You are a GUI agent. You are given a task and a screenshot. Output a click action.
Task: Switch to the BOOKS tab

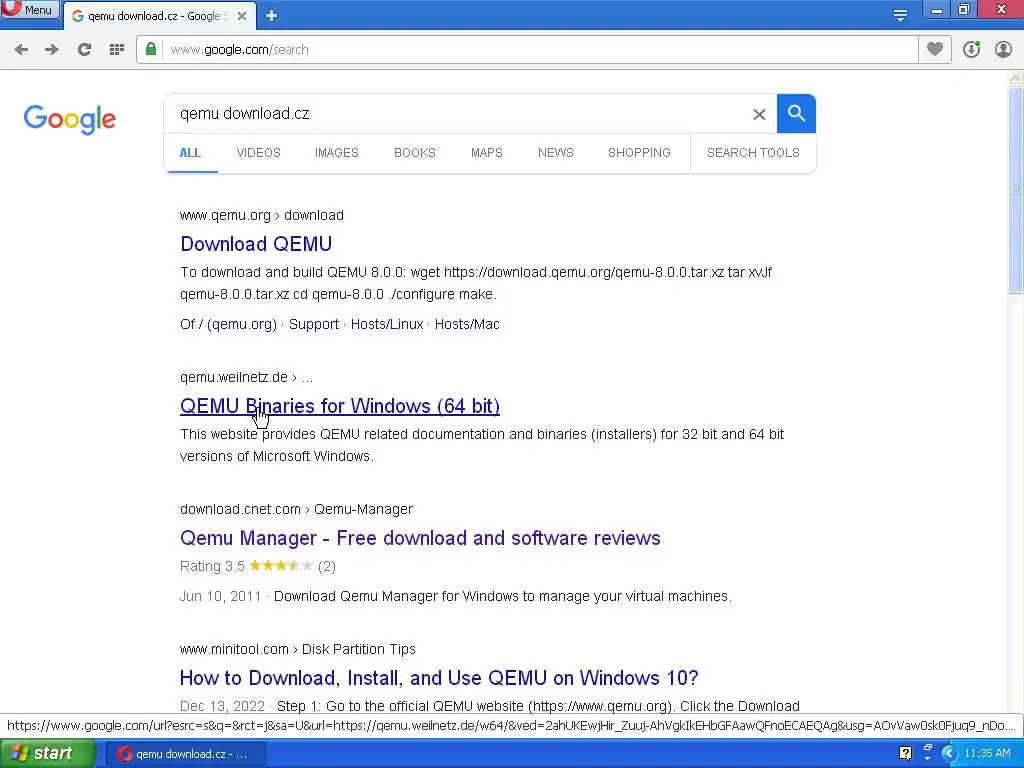tap(415, 153)
